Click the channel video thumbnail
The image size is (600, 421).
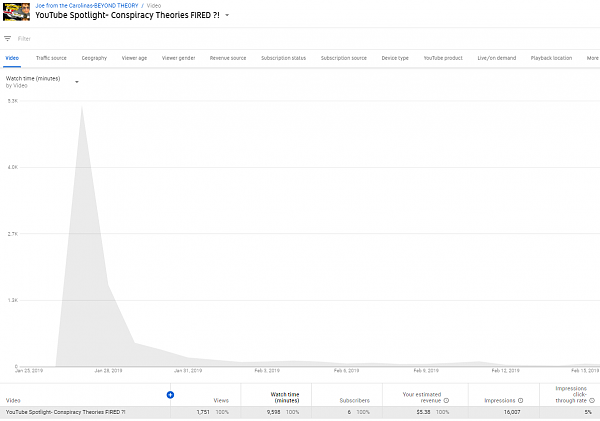tap(16, 11)
